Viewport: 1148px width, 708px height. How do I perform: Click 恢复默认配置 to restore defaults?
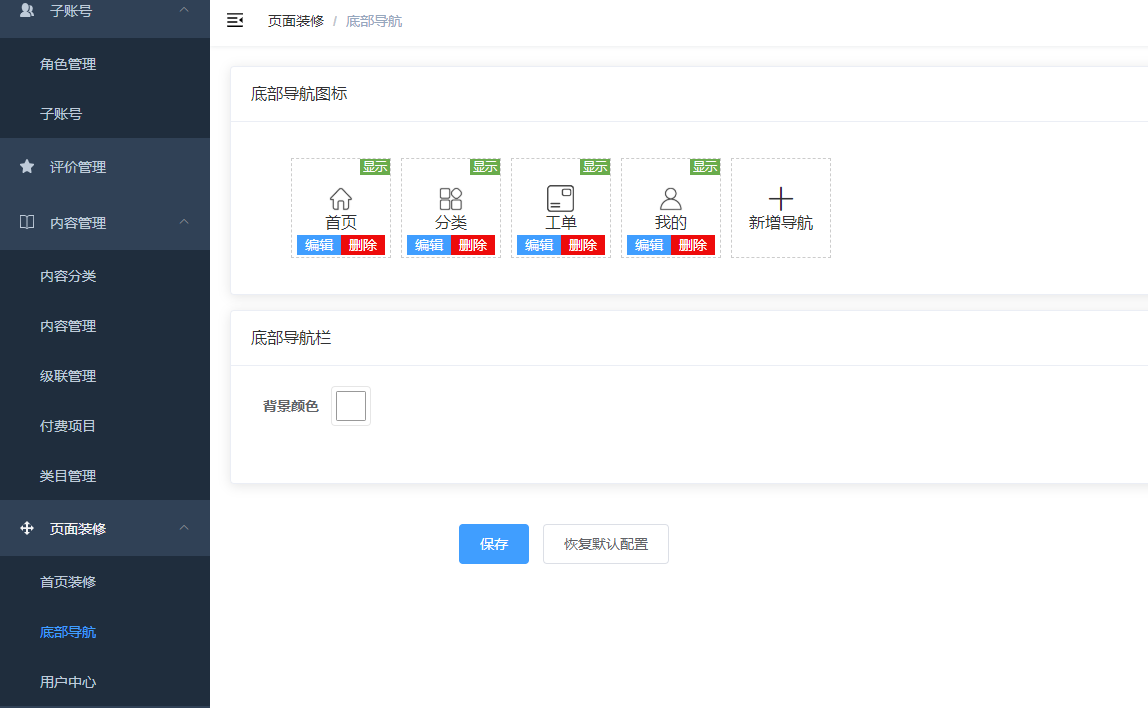point(605,544)
